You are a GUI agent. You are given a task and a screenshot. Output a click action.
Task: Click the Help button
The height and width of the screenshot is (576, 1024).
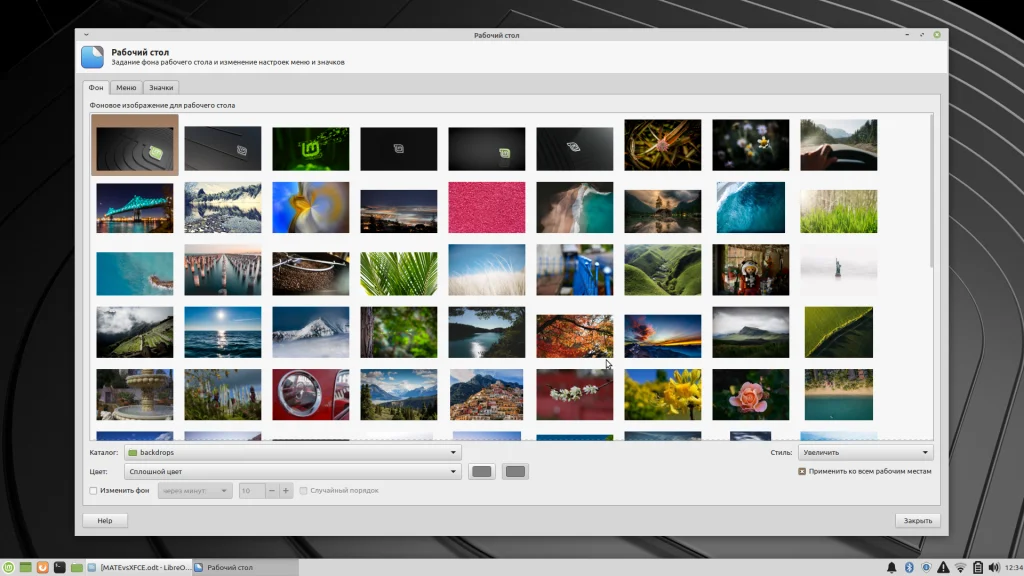tap(104, 520)
